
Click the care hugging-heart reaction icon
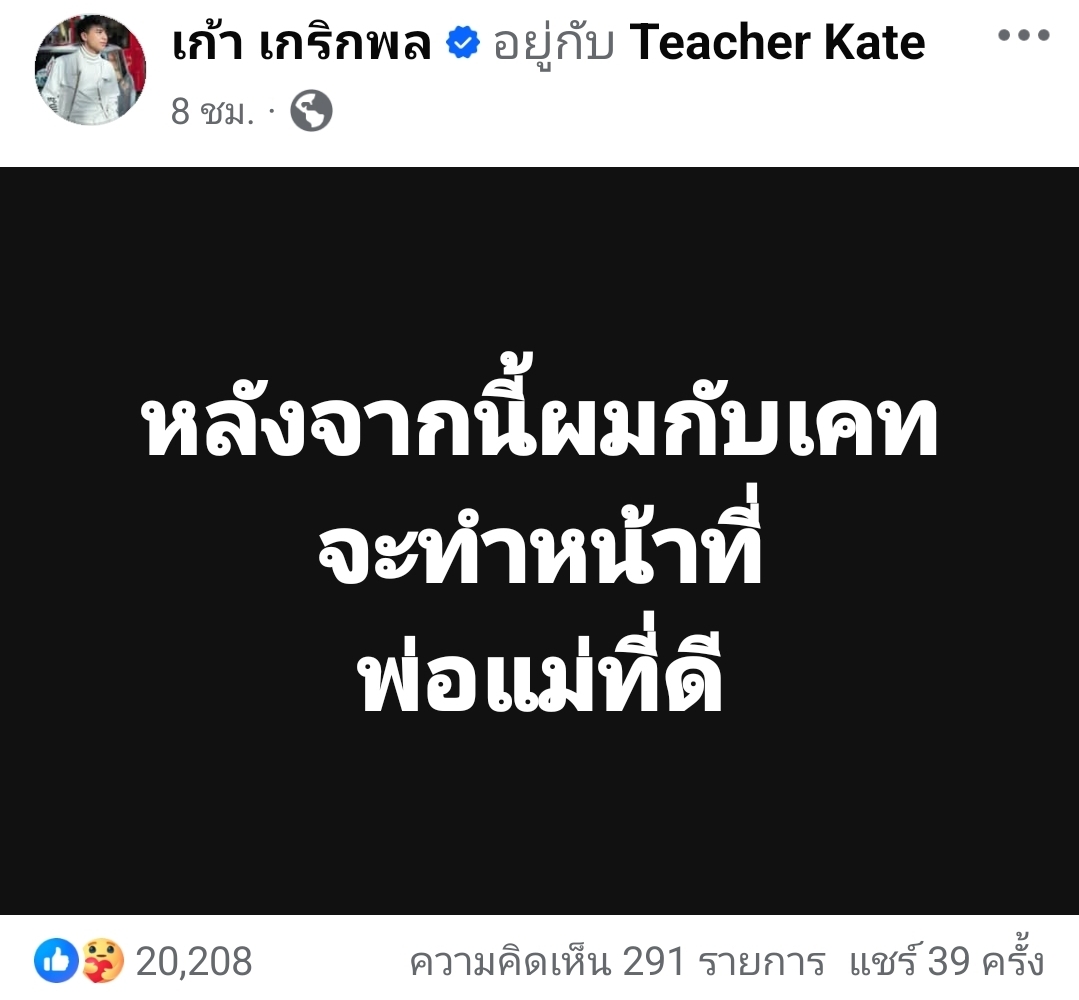click(x=103, y=960)
